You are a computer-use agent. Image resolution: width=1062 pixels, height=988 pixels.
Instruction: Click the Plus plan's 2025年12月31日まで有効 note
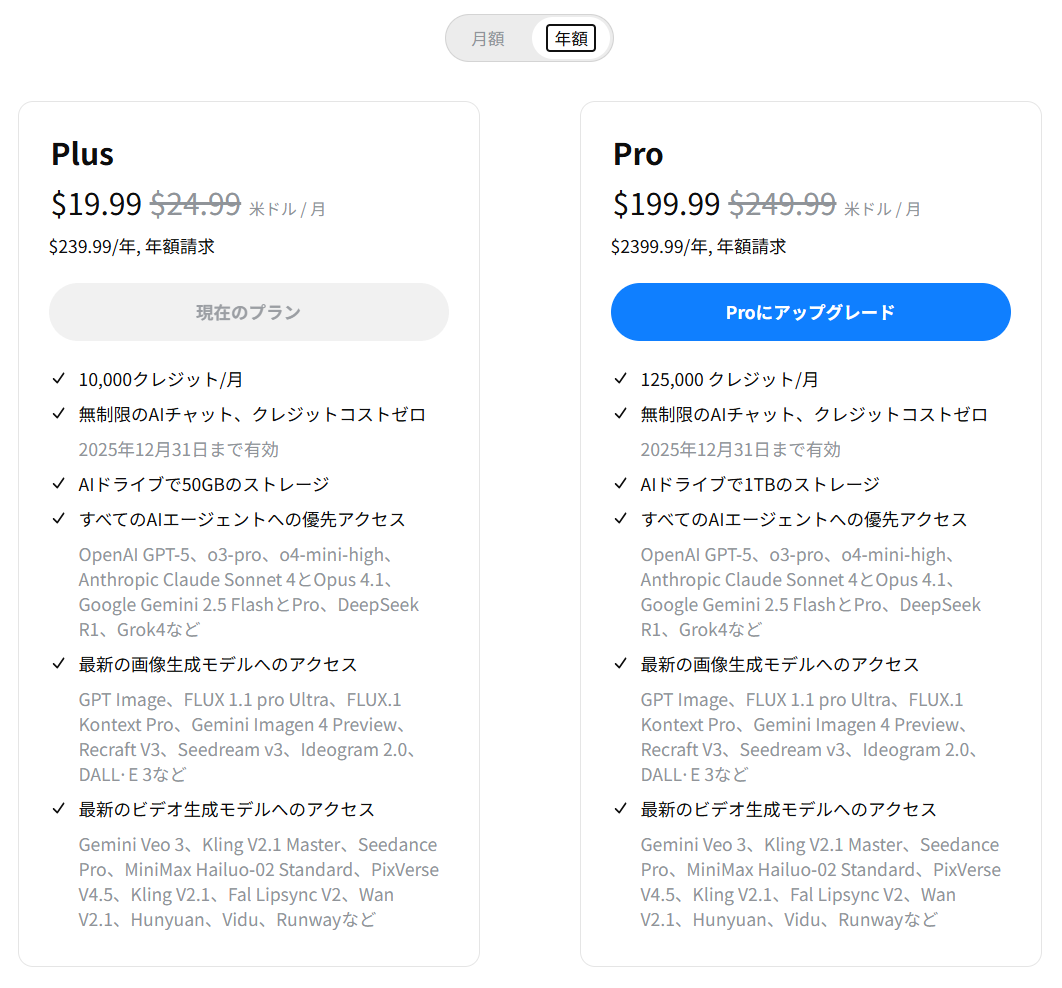[178, 449]
